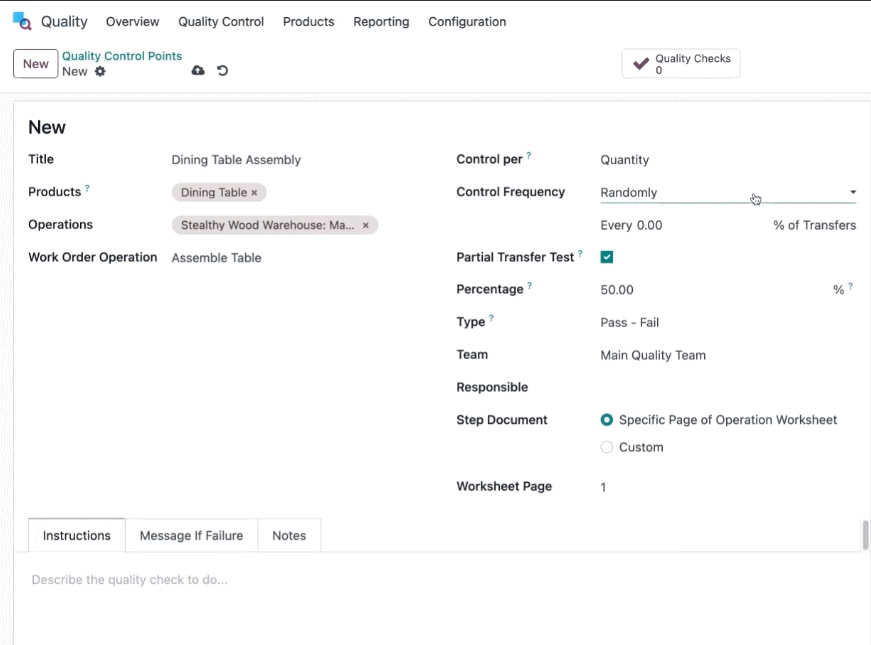Open the Configuration menu
Image resolution: width=871 pixels, height=645 pixels.
pos(467,22)
